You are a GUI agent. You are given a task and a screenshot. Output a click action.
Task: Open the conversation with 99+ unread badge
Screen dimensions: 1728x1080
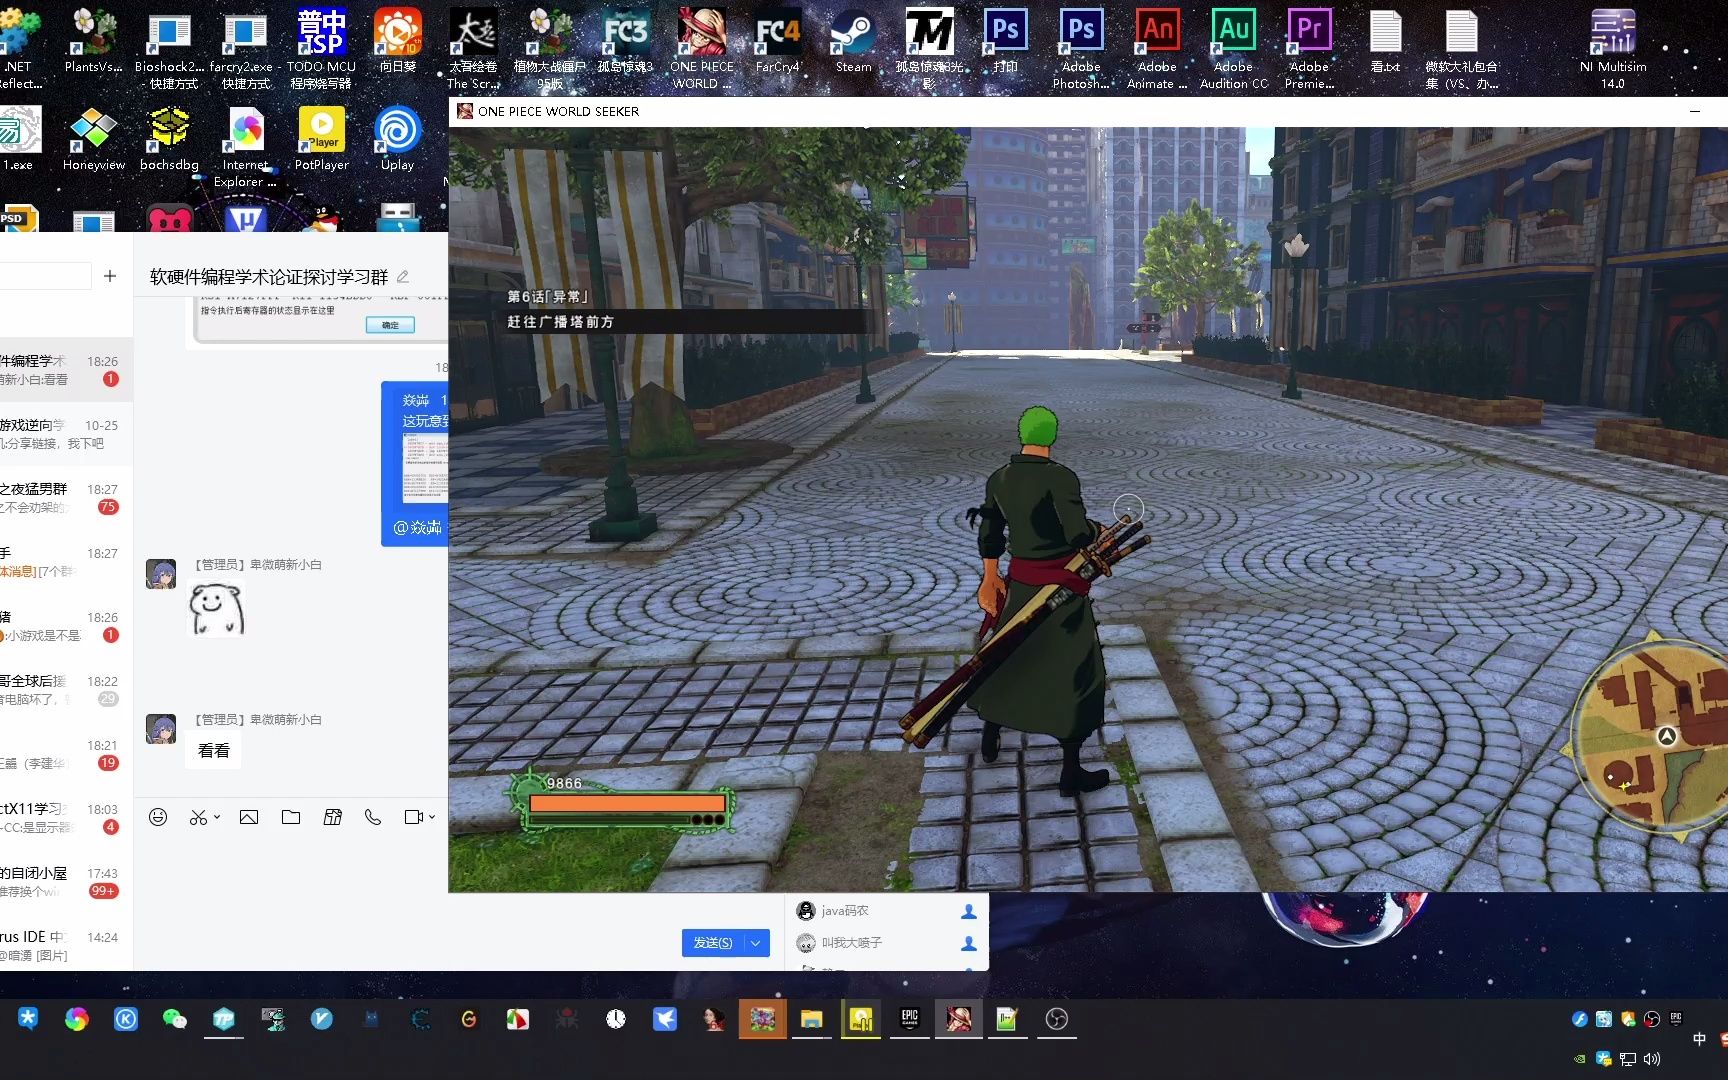click(x=66, y=882)
